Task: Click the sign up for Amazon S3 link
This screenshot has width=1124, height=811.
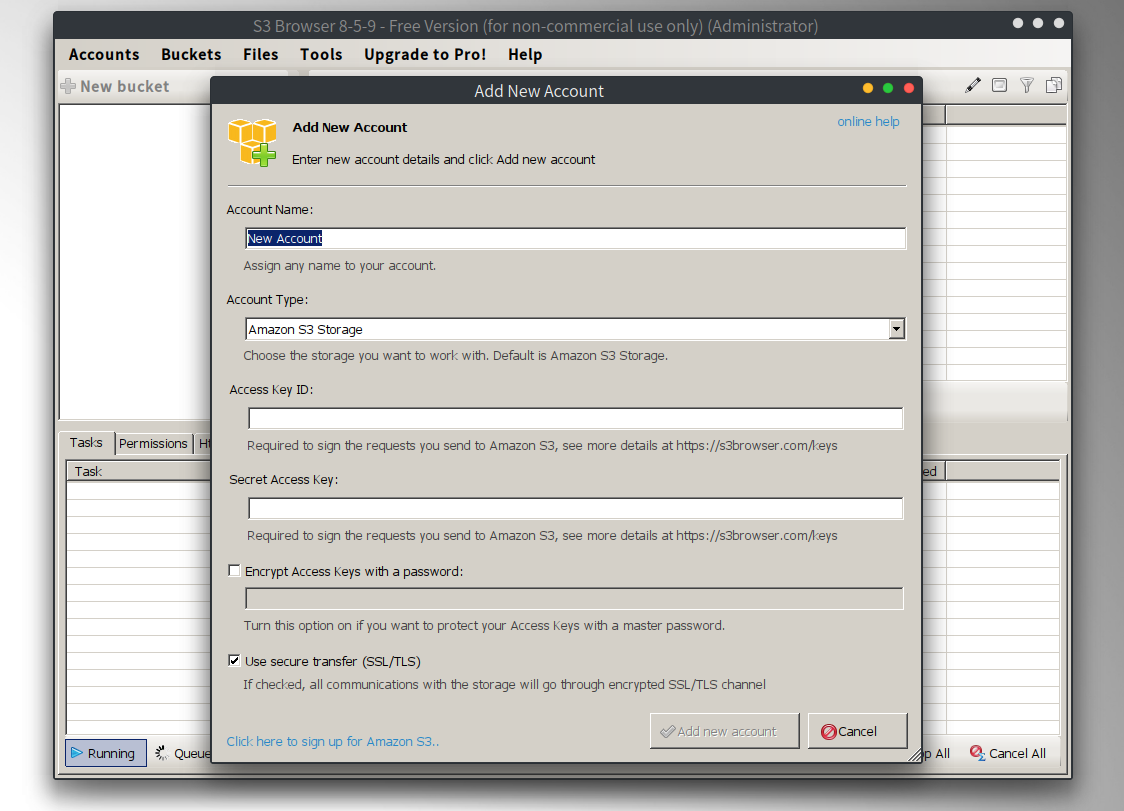Action: click(x=333, y=742)
